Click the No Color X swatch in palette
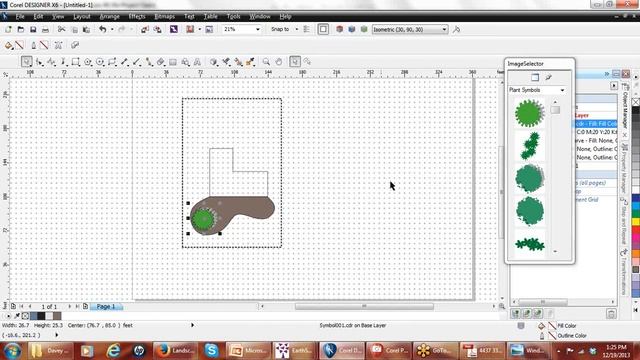Screen dimensions: 640x360 click(x=636, y=102)
